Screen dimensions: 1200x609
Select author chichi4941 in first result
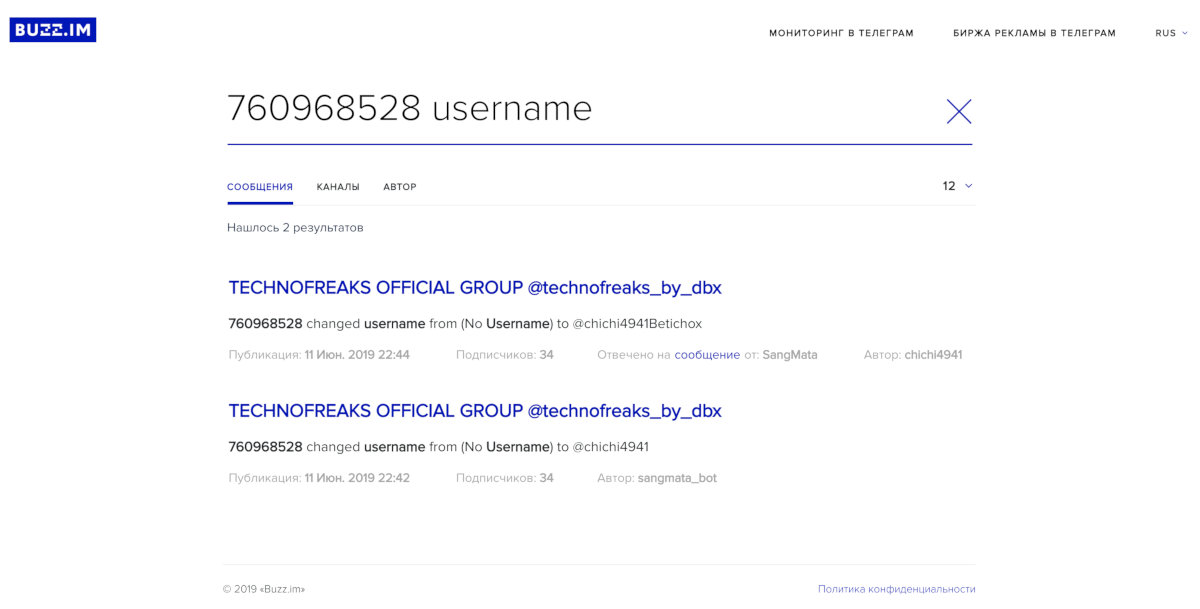click(x=933, y=355)
